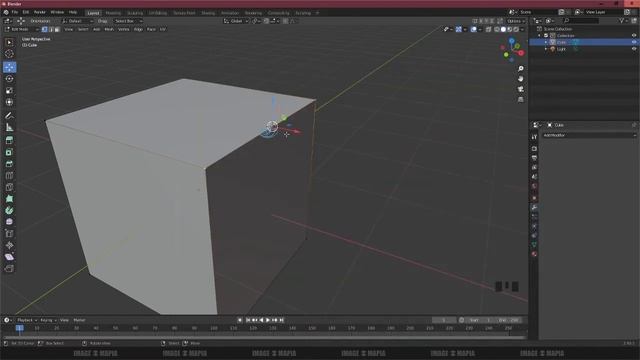Select the Extrude Region tool

[9, 141]
